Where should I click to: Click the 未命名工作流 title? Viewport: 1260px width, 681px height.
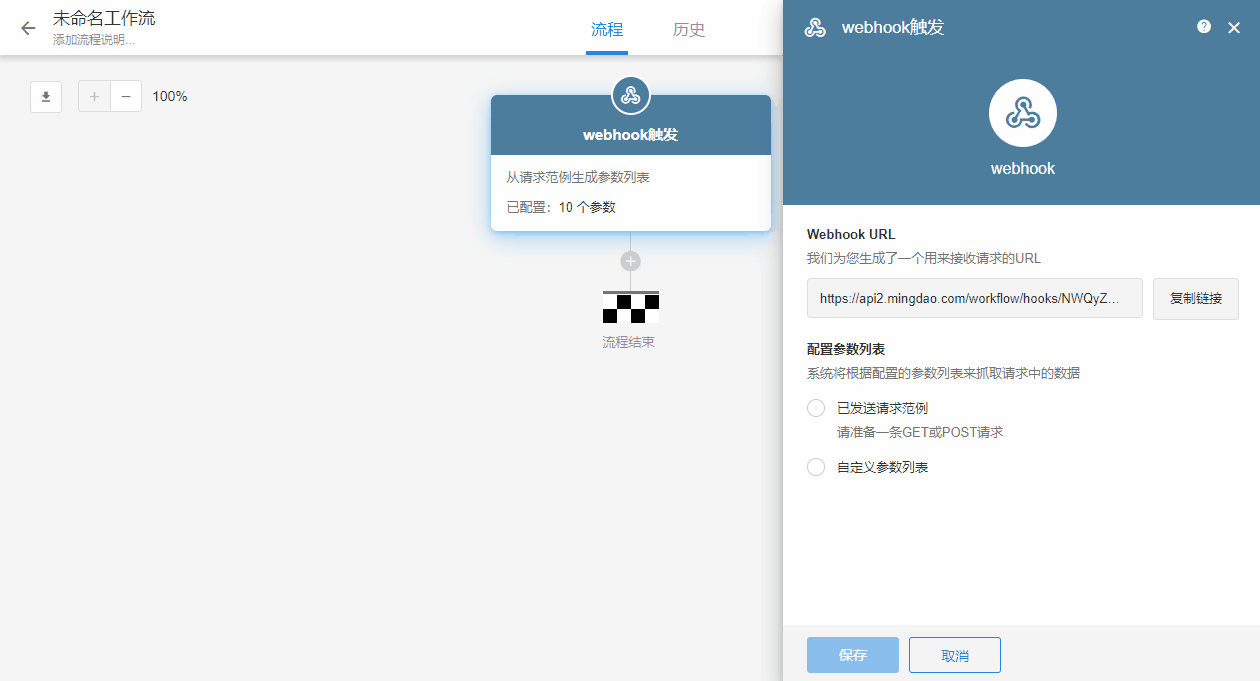[x=104, y=18]
